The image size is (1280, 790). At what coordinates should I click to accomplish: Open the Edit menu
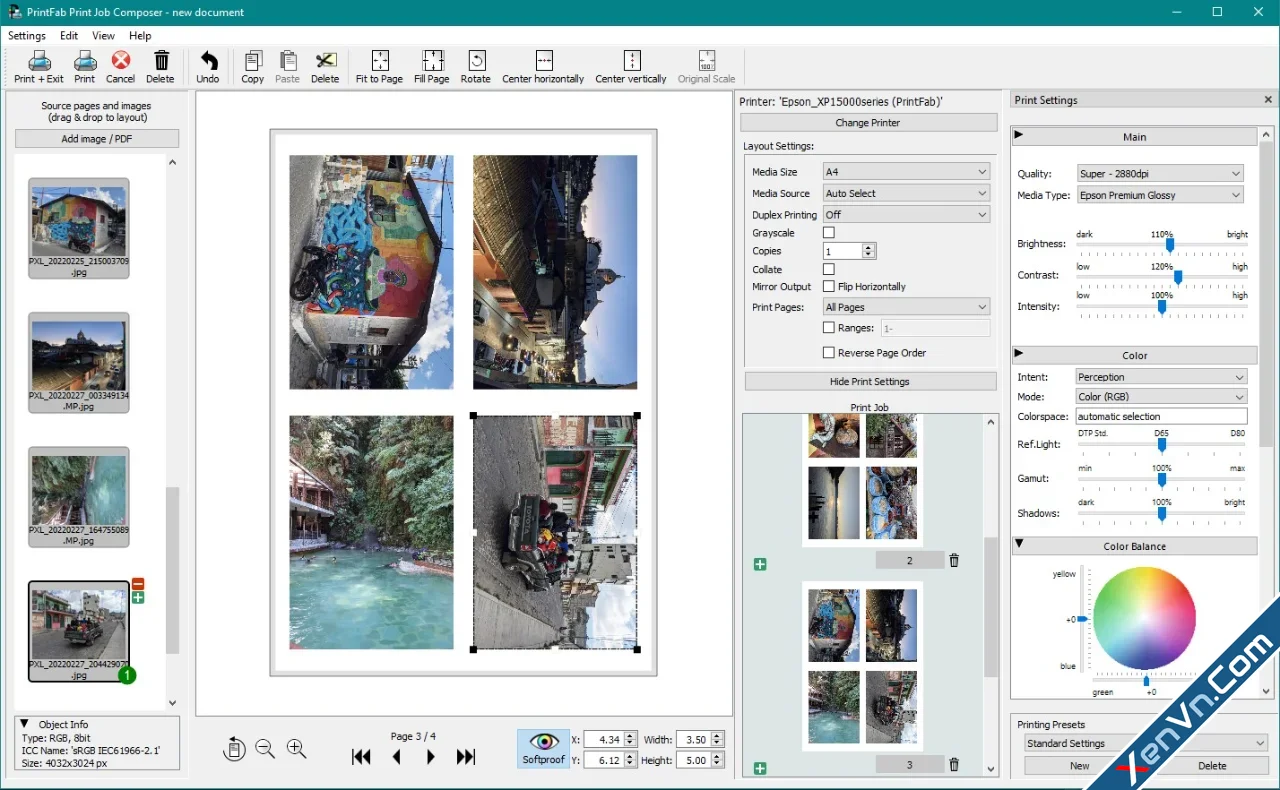point(69,36)
